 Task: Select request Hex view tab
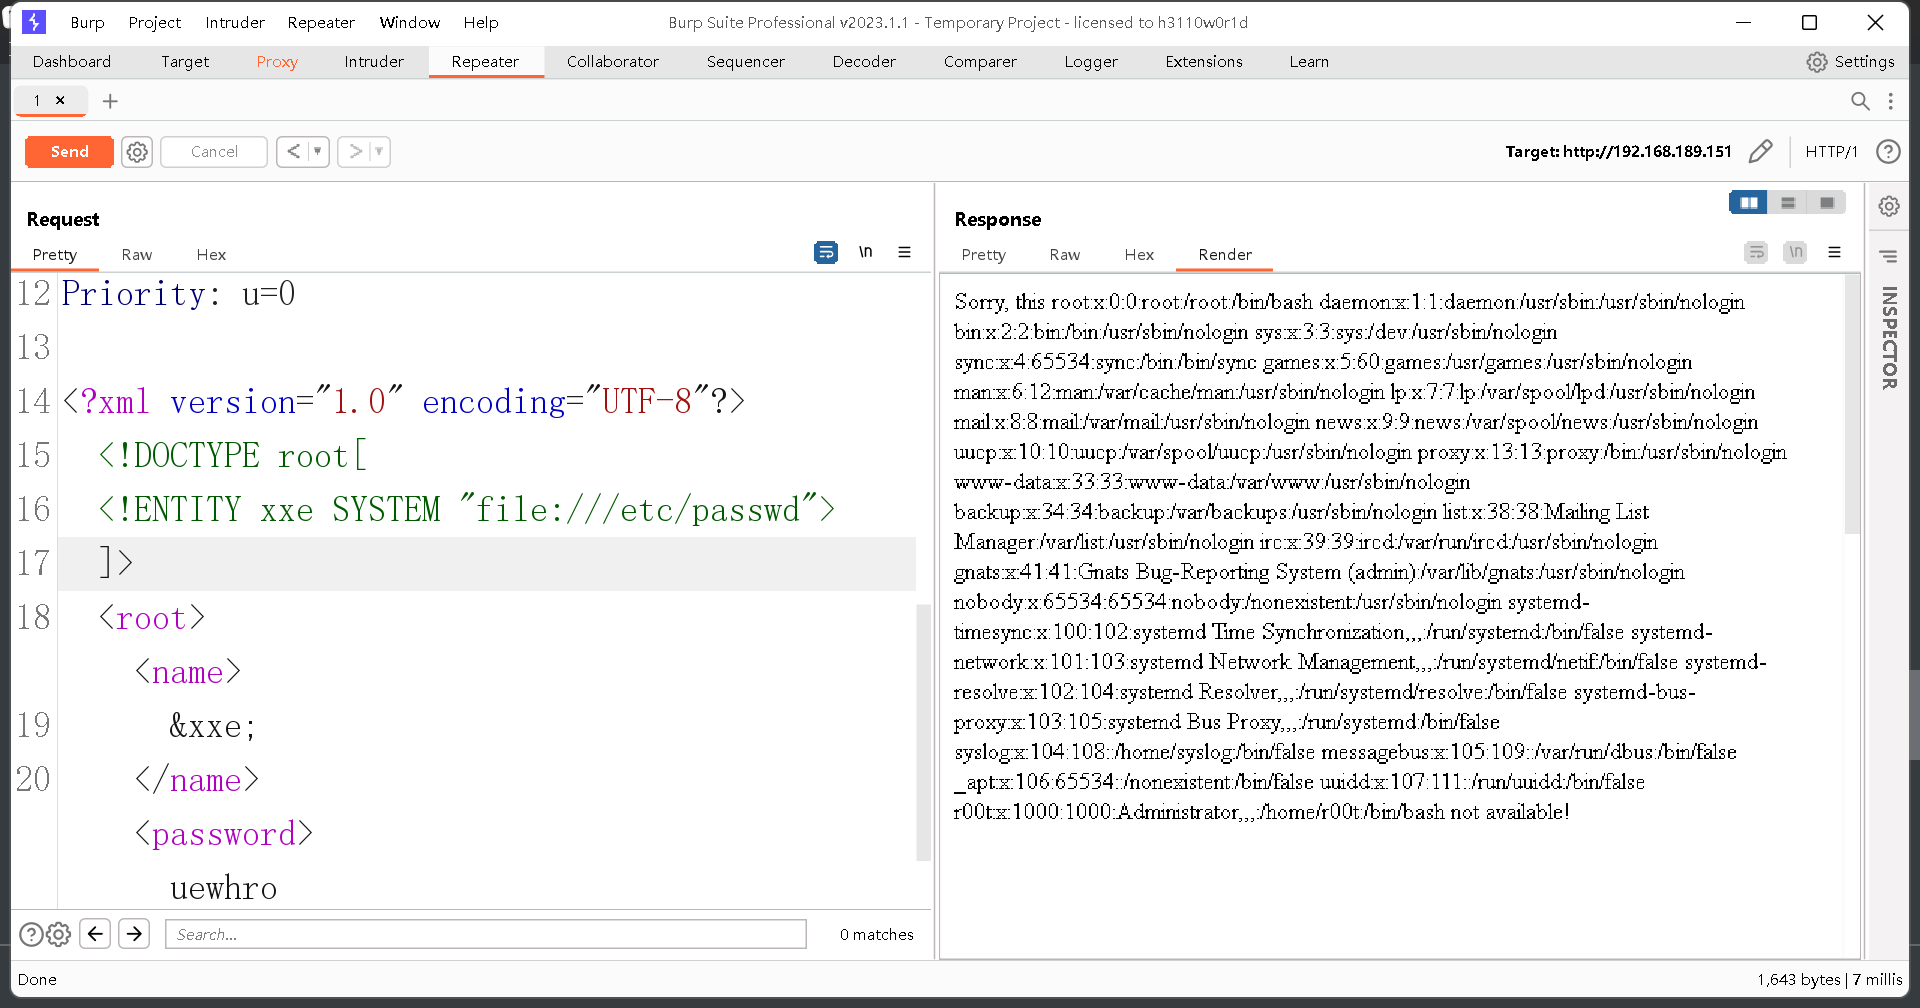click(x=211, y=255)
